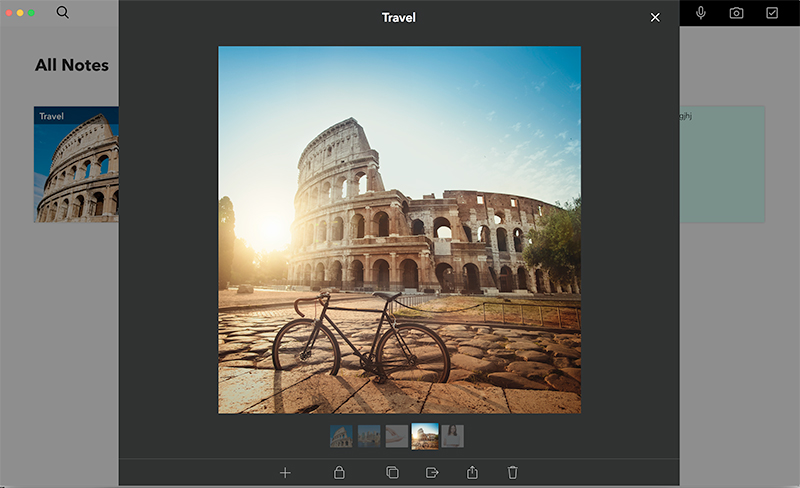Add a new image with the plus icon

285,473
